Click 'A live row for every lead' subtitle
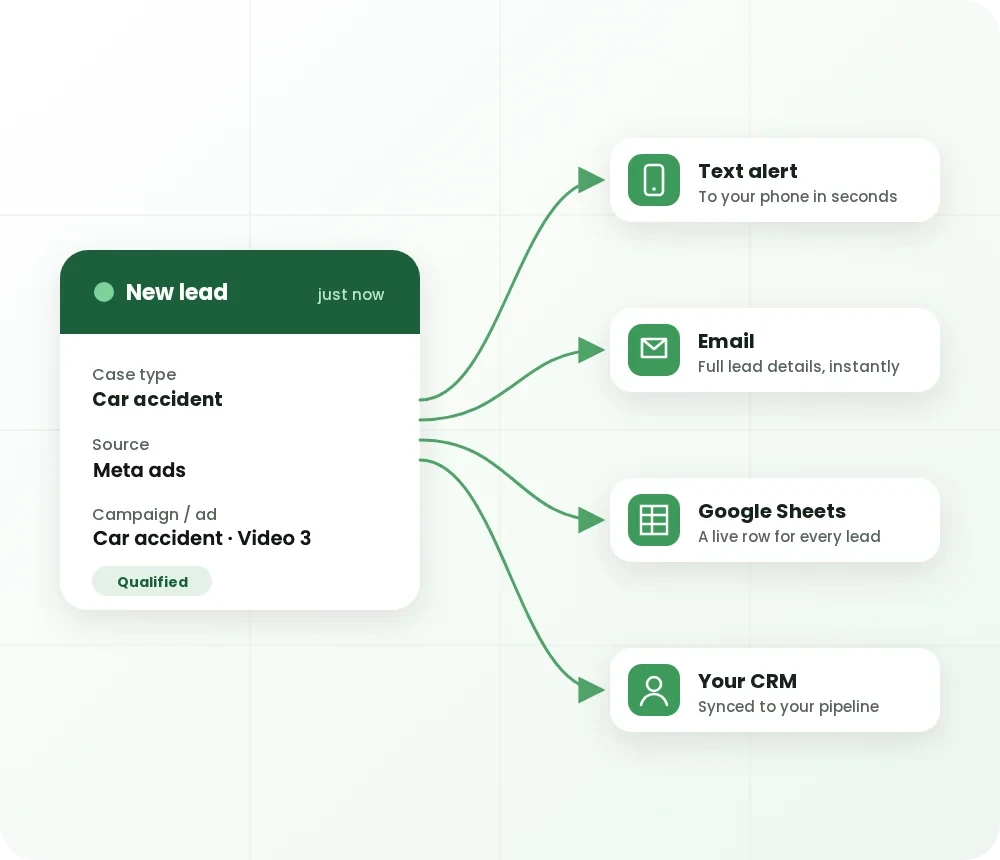1000x860 pixels. tap(789, 537)
